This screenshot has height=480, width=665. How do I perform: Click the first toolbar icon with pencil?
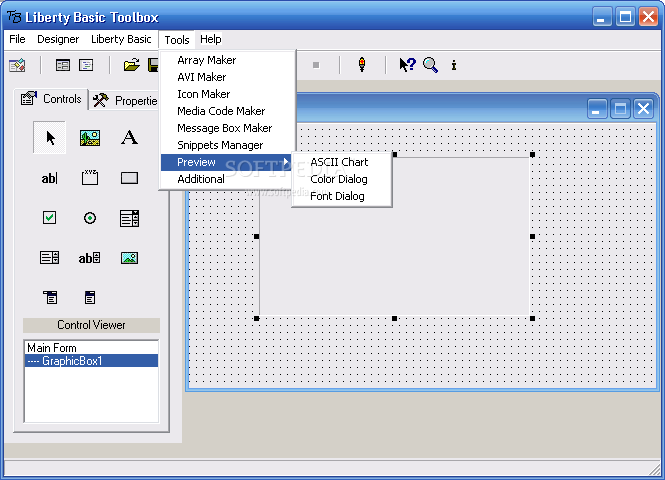pos(17,65)
